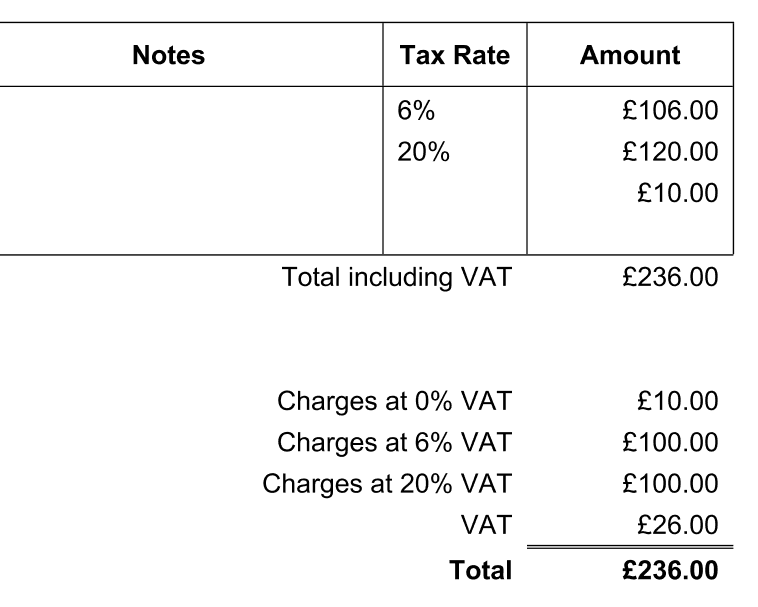Select the 6% tax rate cell
The image size is (758, 607).
coord(416,110)
